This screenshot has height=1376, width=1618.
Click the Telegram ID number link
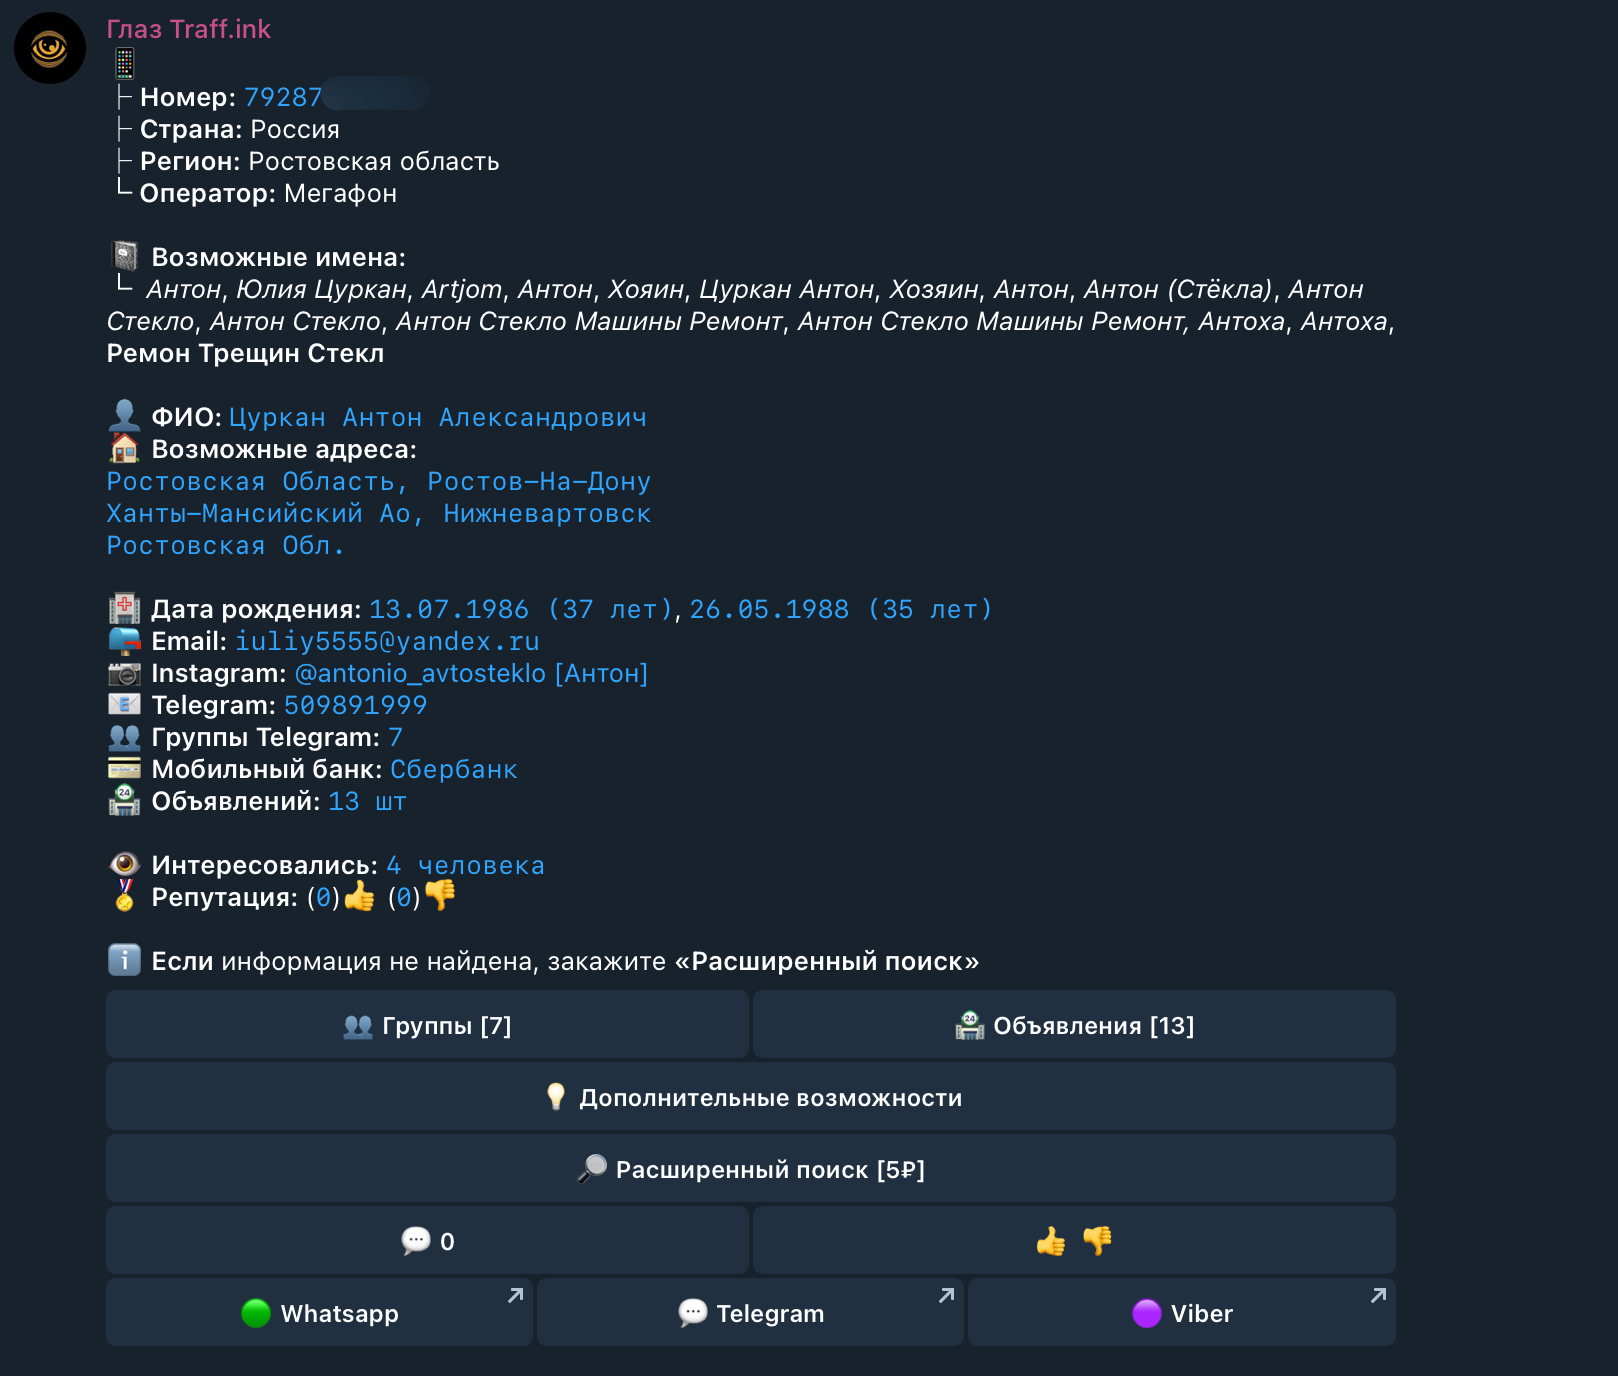click(355, 705)
